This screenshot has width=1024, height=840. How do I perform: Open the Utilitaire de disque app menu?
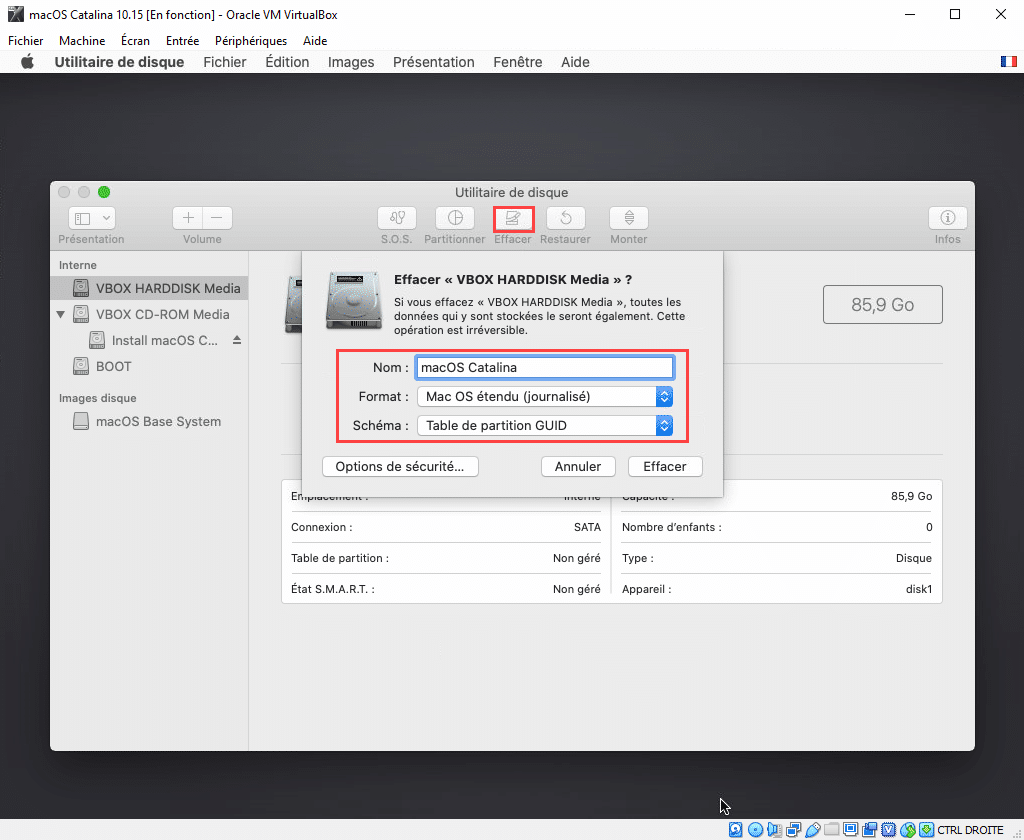(120, 62)
